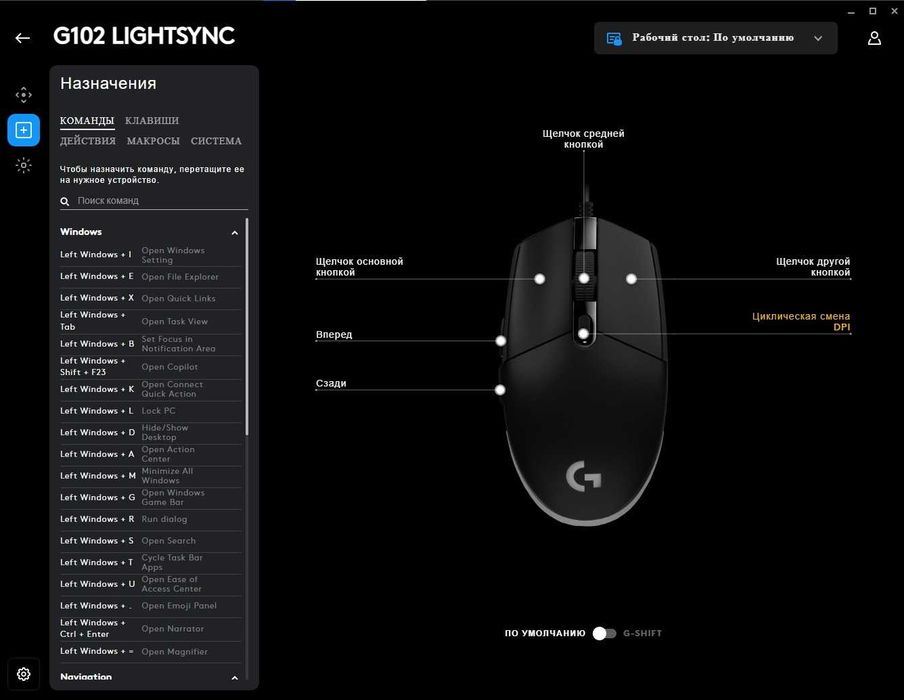Close the G HUB window
This screenshot has height=700, width=904.
(x=894, y=12)
